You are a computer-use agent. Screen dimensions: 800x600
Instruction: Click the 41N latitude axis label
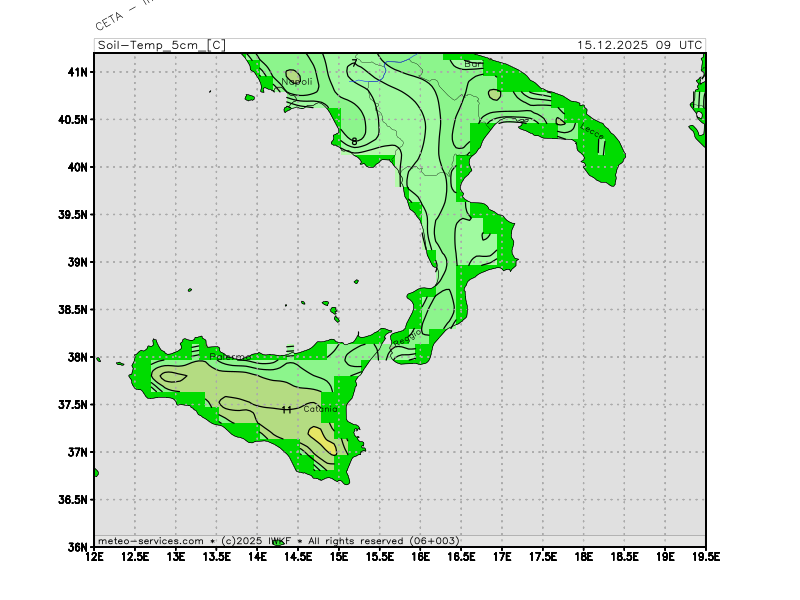tap(78, 72)
